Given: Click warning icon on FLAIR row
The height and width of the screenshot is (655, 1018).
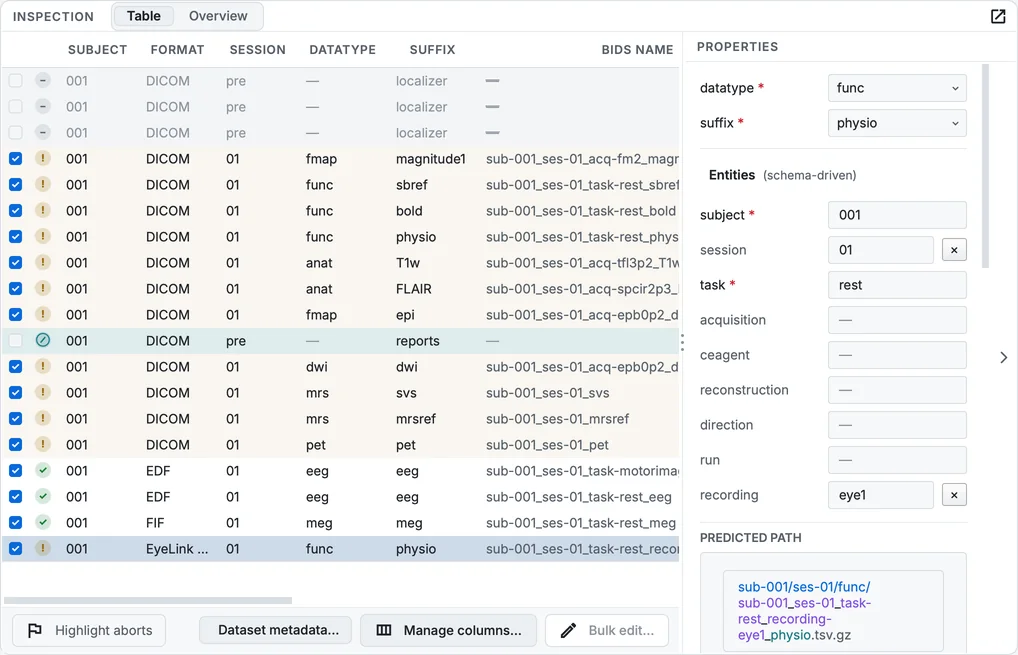Looking at the screenshot, I should (43, 288).
